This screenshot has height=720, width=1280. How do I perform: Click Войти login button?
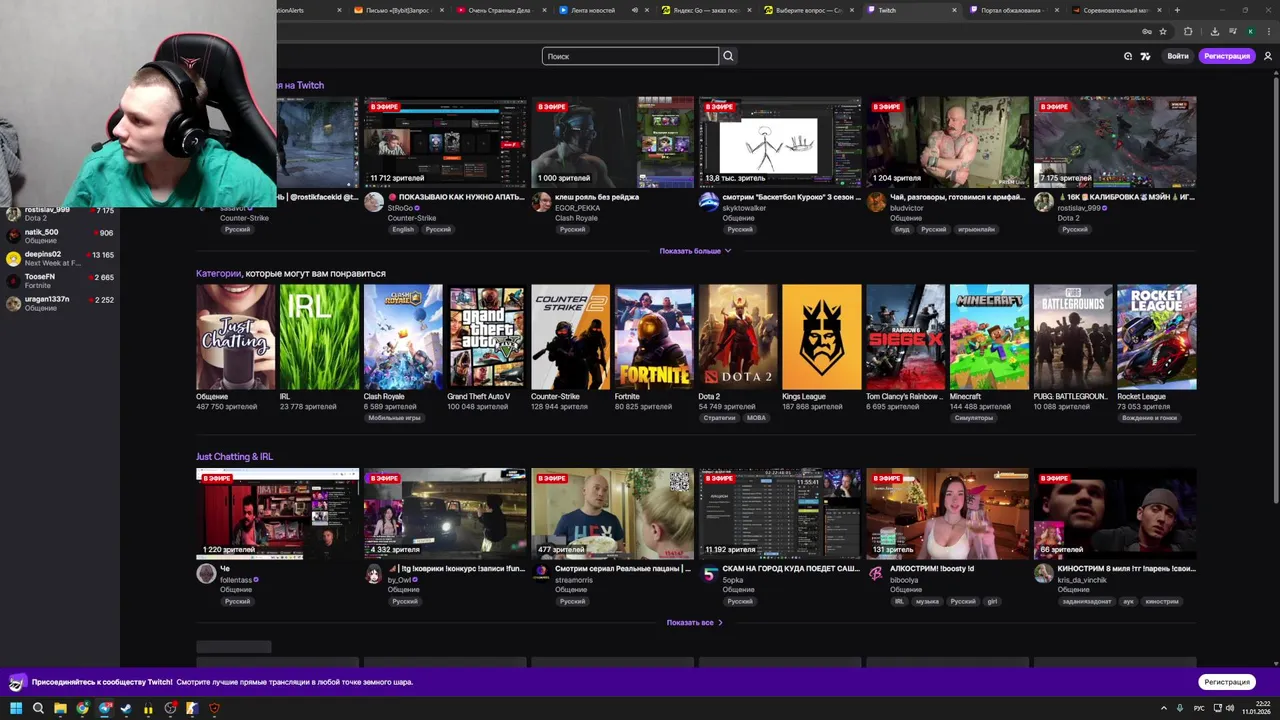click(1178, 56)
